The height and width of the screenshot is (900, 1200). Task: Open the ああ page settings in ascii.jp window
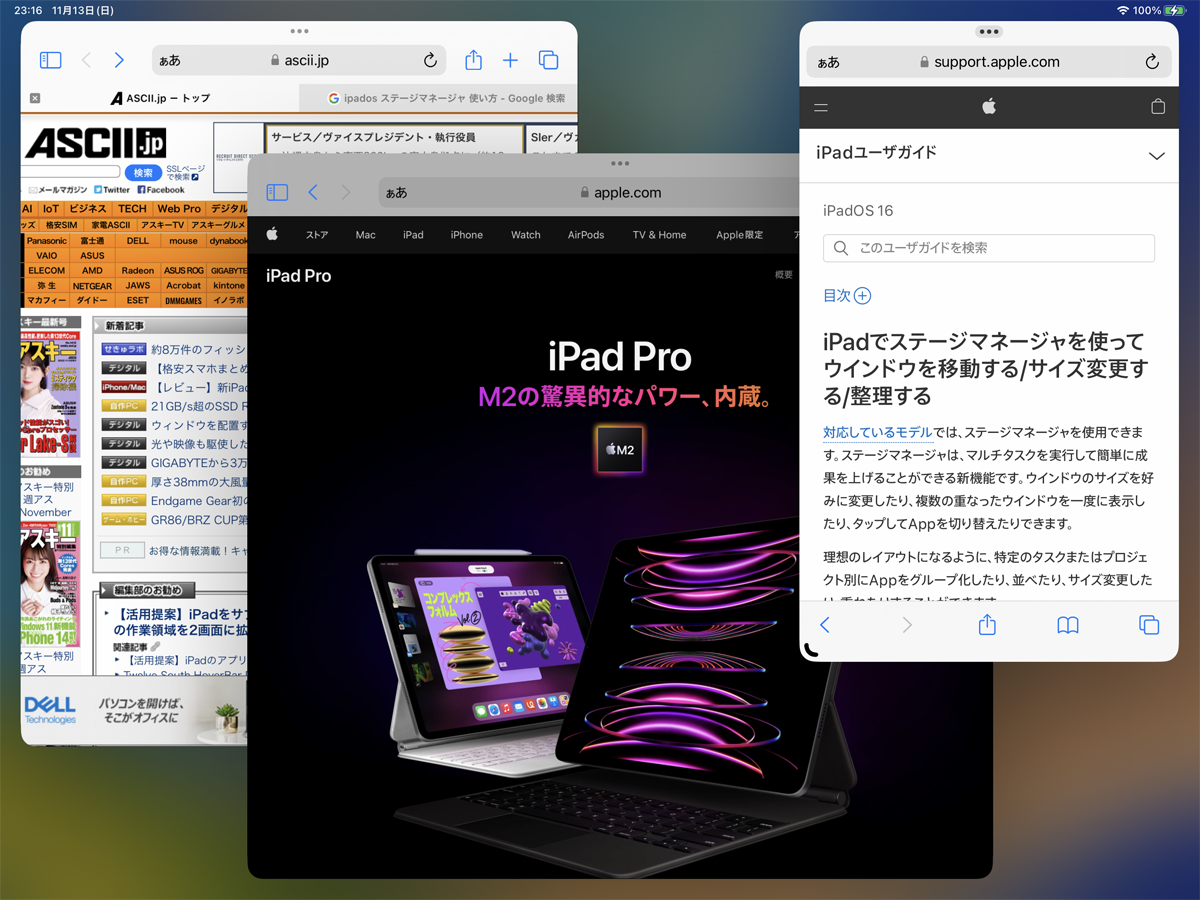[x=169, y=61]
